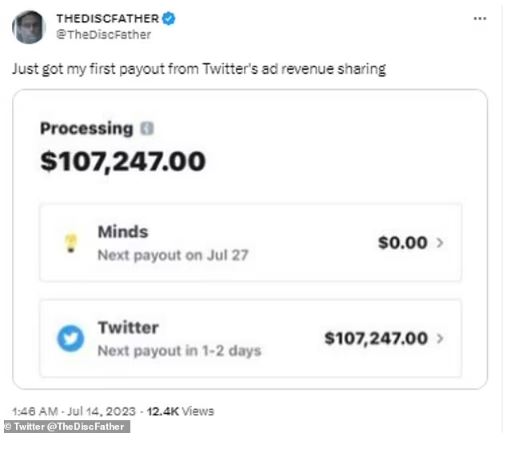Select the Minds payout row
This screenshot has height=451, width=506.
251,243
